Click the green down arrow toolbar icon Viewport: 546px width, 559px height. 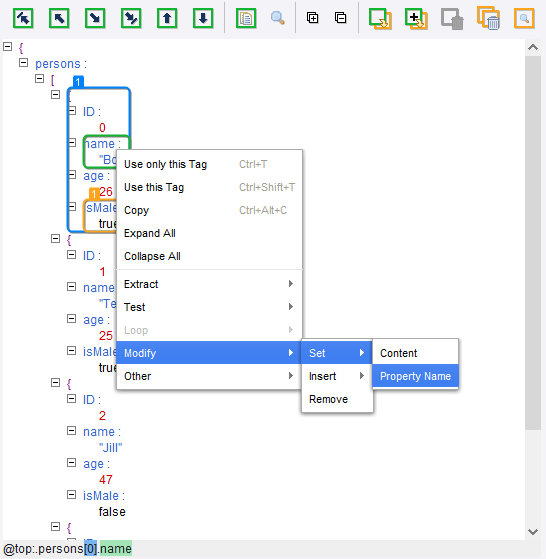click(x=203, y=18)
